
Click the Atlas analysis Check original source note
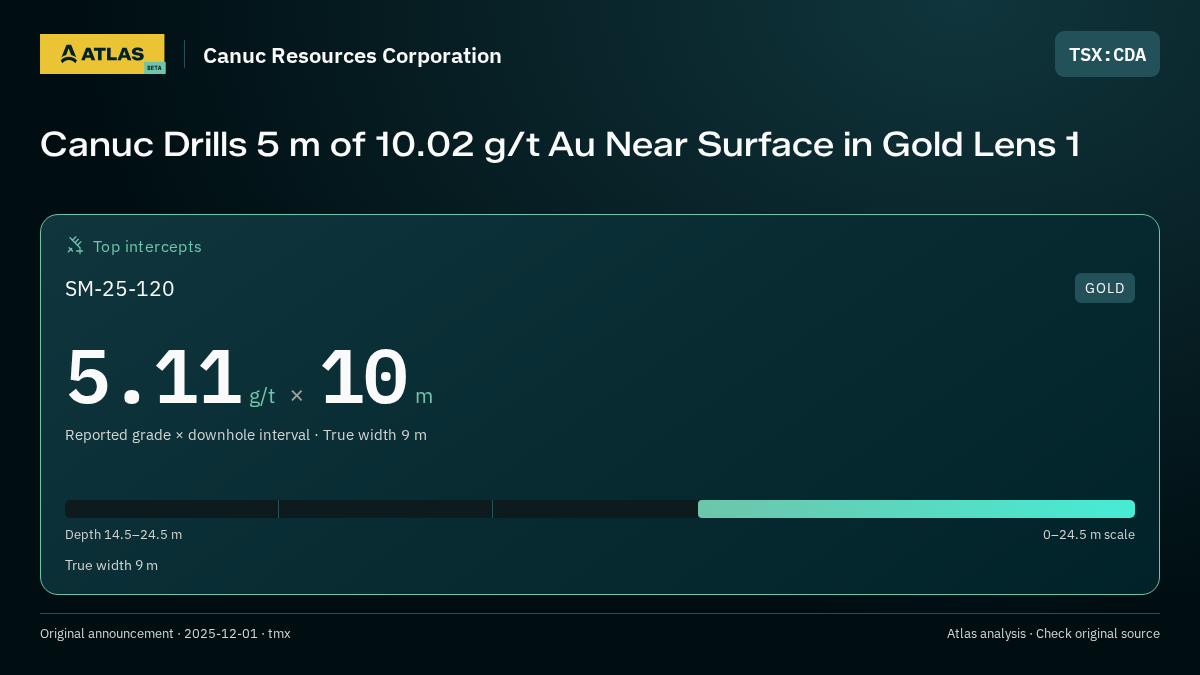pos(1053,633)
